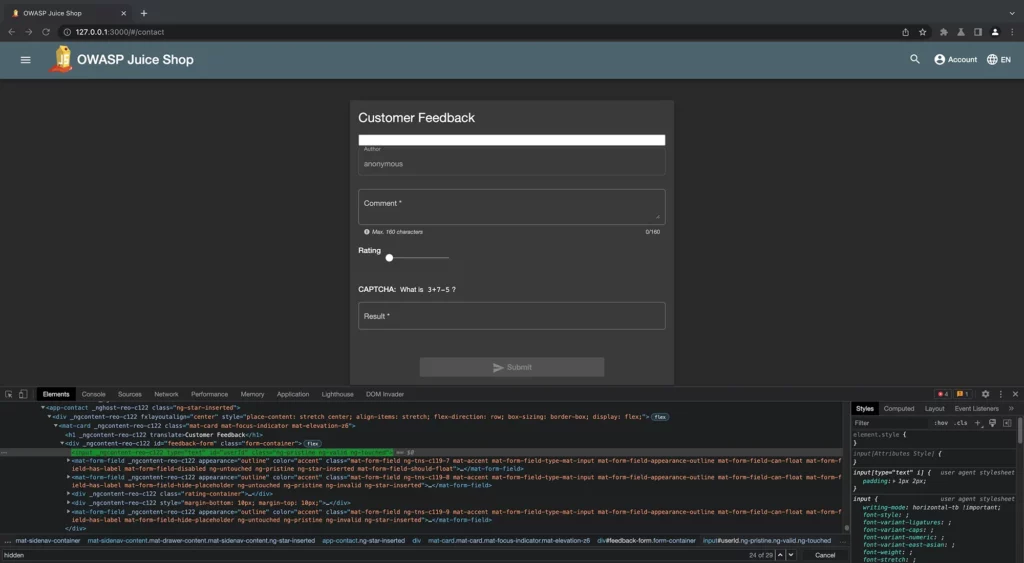Open DevTools settings gear

985,394
